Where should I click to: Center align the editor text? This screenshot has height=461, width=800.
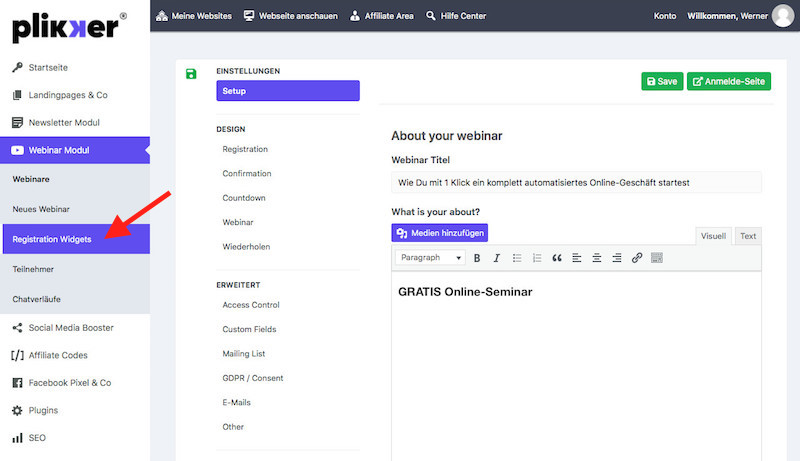(x=597, y=258)
